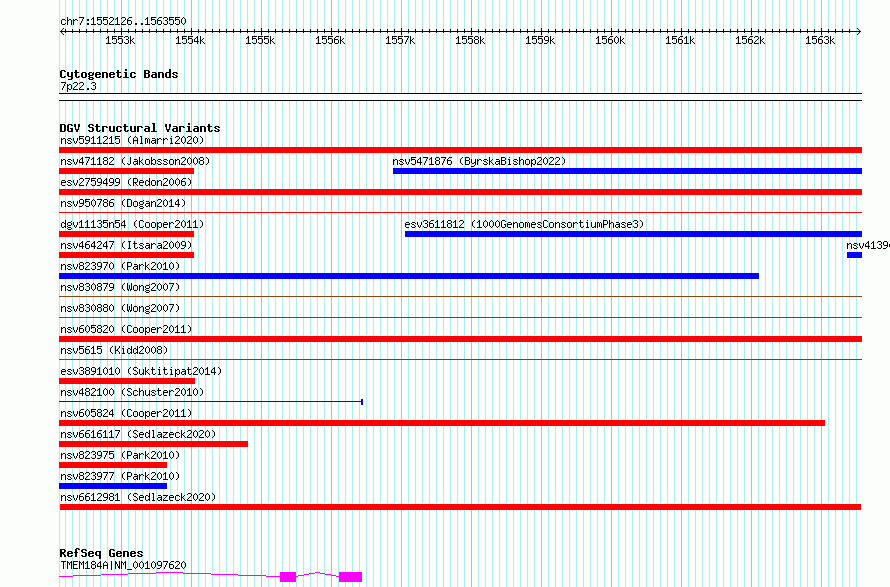Click the 7p22.3 band label
The width and height of the screenshot is (890, 587).
pyautogui.click(x=78, y=86)
